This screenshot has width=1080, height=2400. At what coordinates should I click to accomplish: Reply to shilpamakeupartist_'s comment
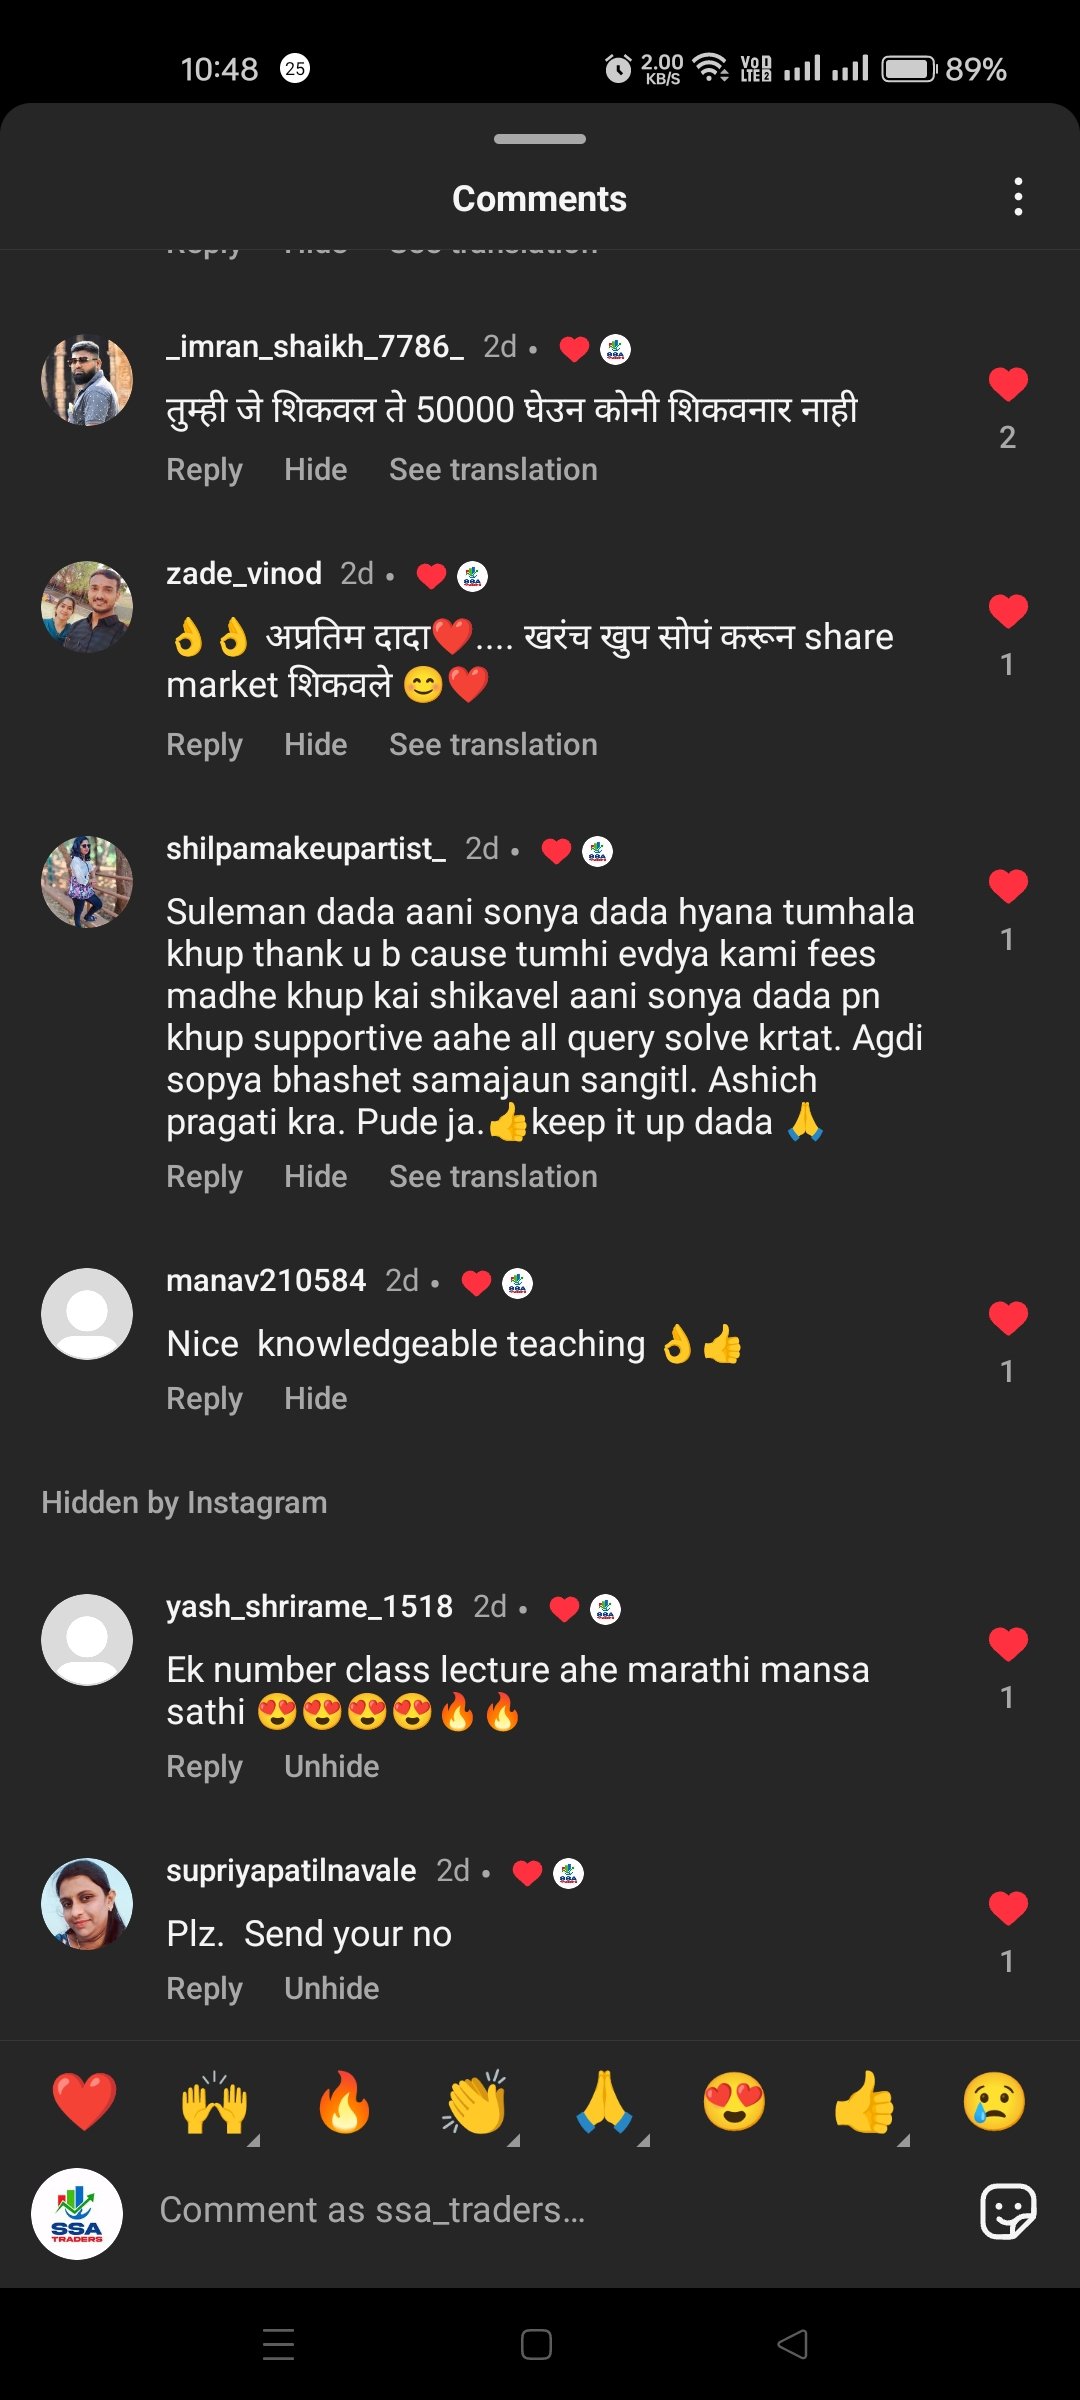[x=204, y=1177]
